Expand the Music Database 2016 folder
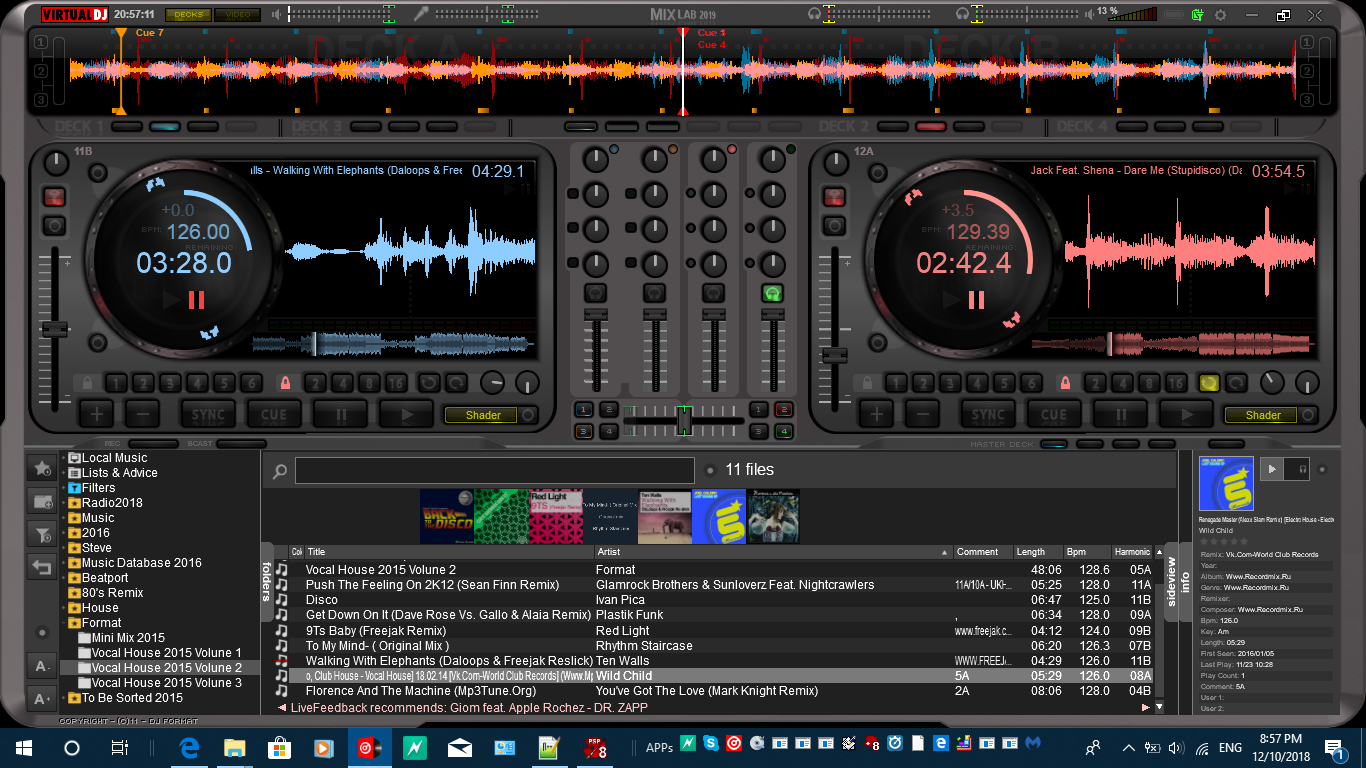Image resolution: width=1366 pixels, height=768 pixels. [x=63, y=563]
